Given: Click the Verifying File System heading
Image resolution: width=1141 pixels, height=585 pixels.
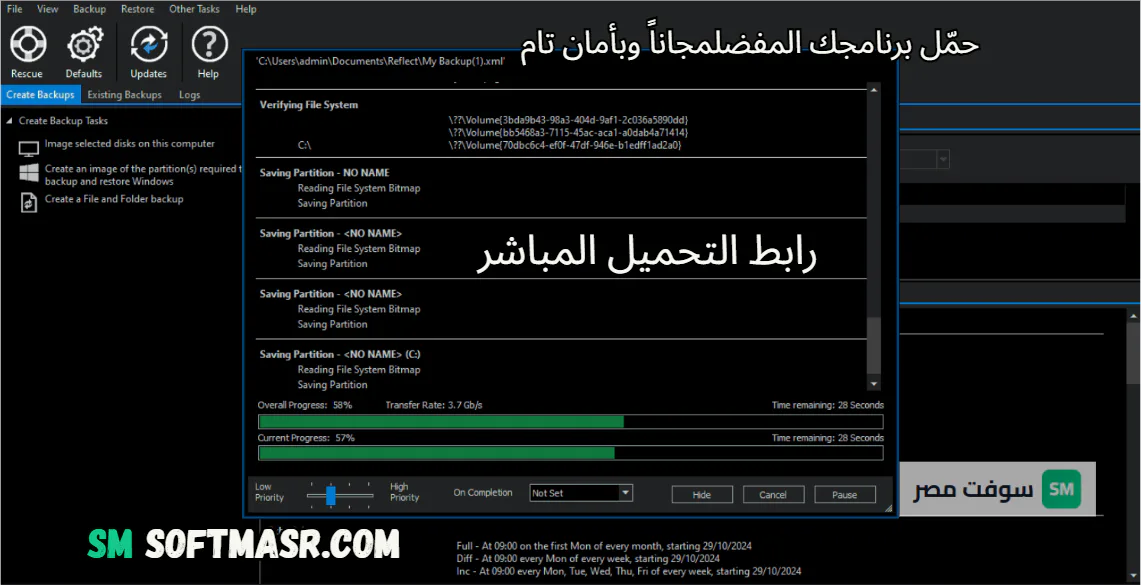Looking at the screenshot, I should (309, 105).
